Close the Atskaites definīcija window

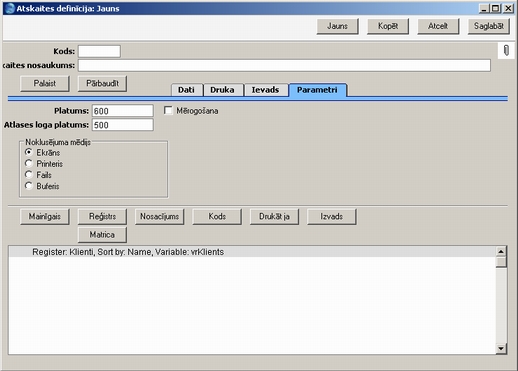(508, 8)
